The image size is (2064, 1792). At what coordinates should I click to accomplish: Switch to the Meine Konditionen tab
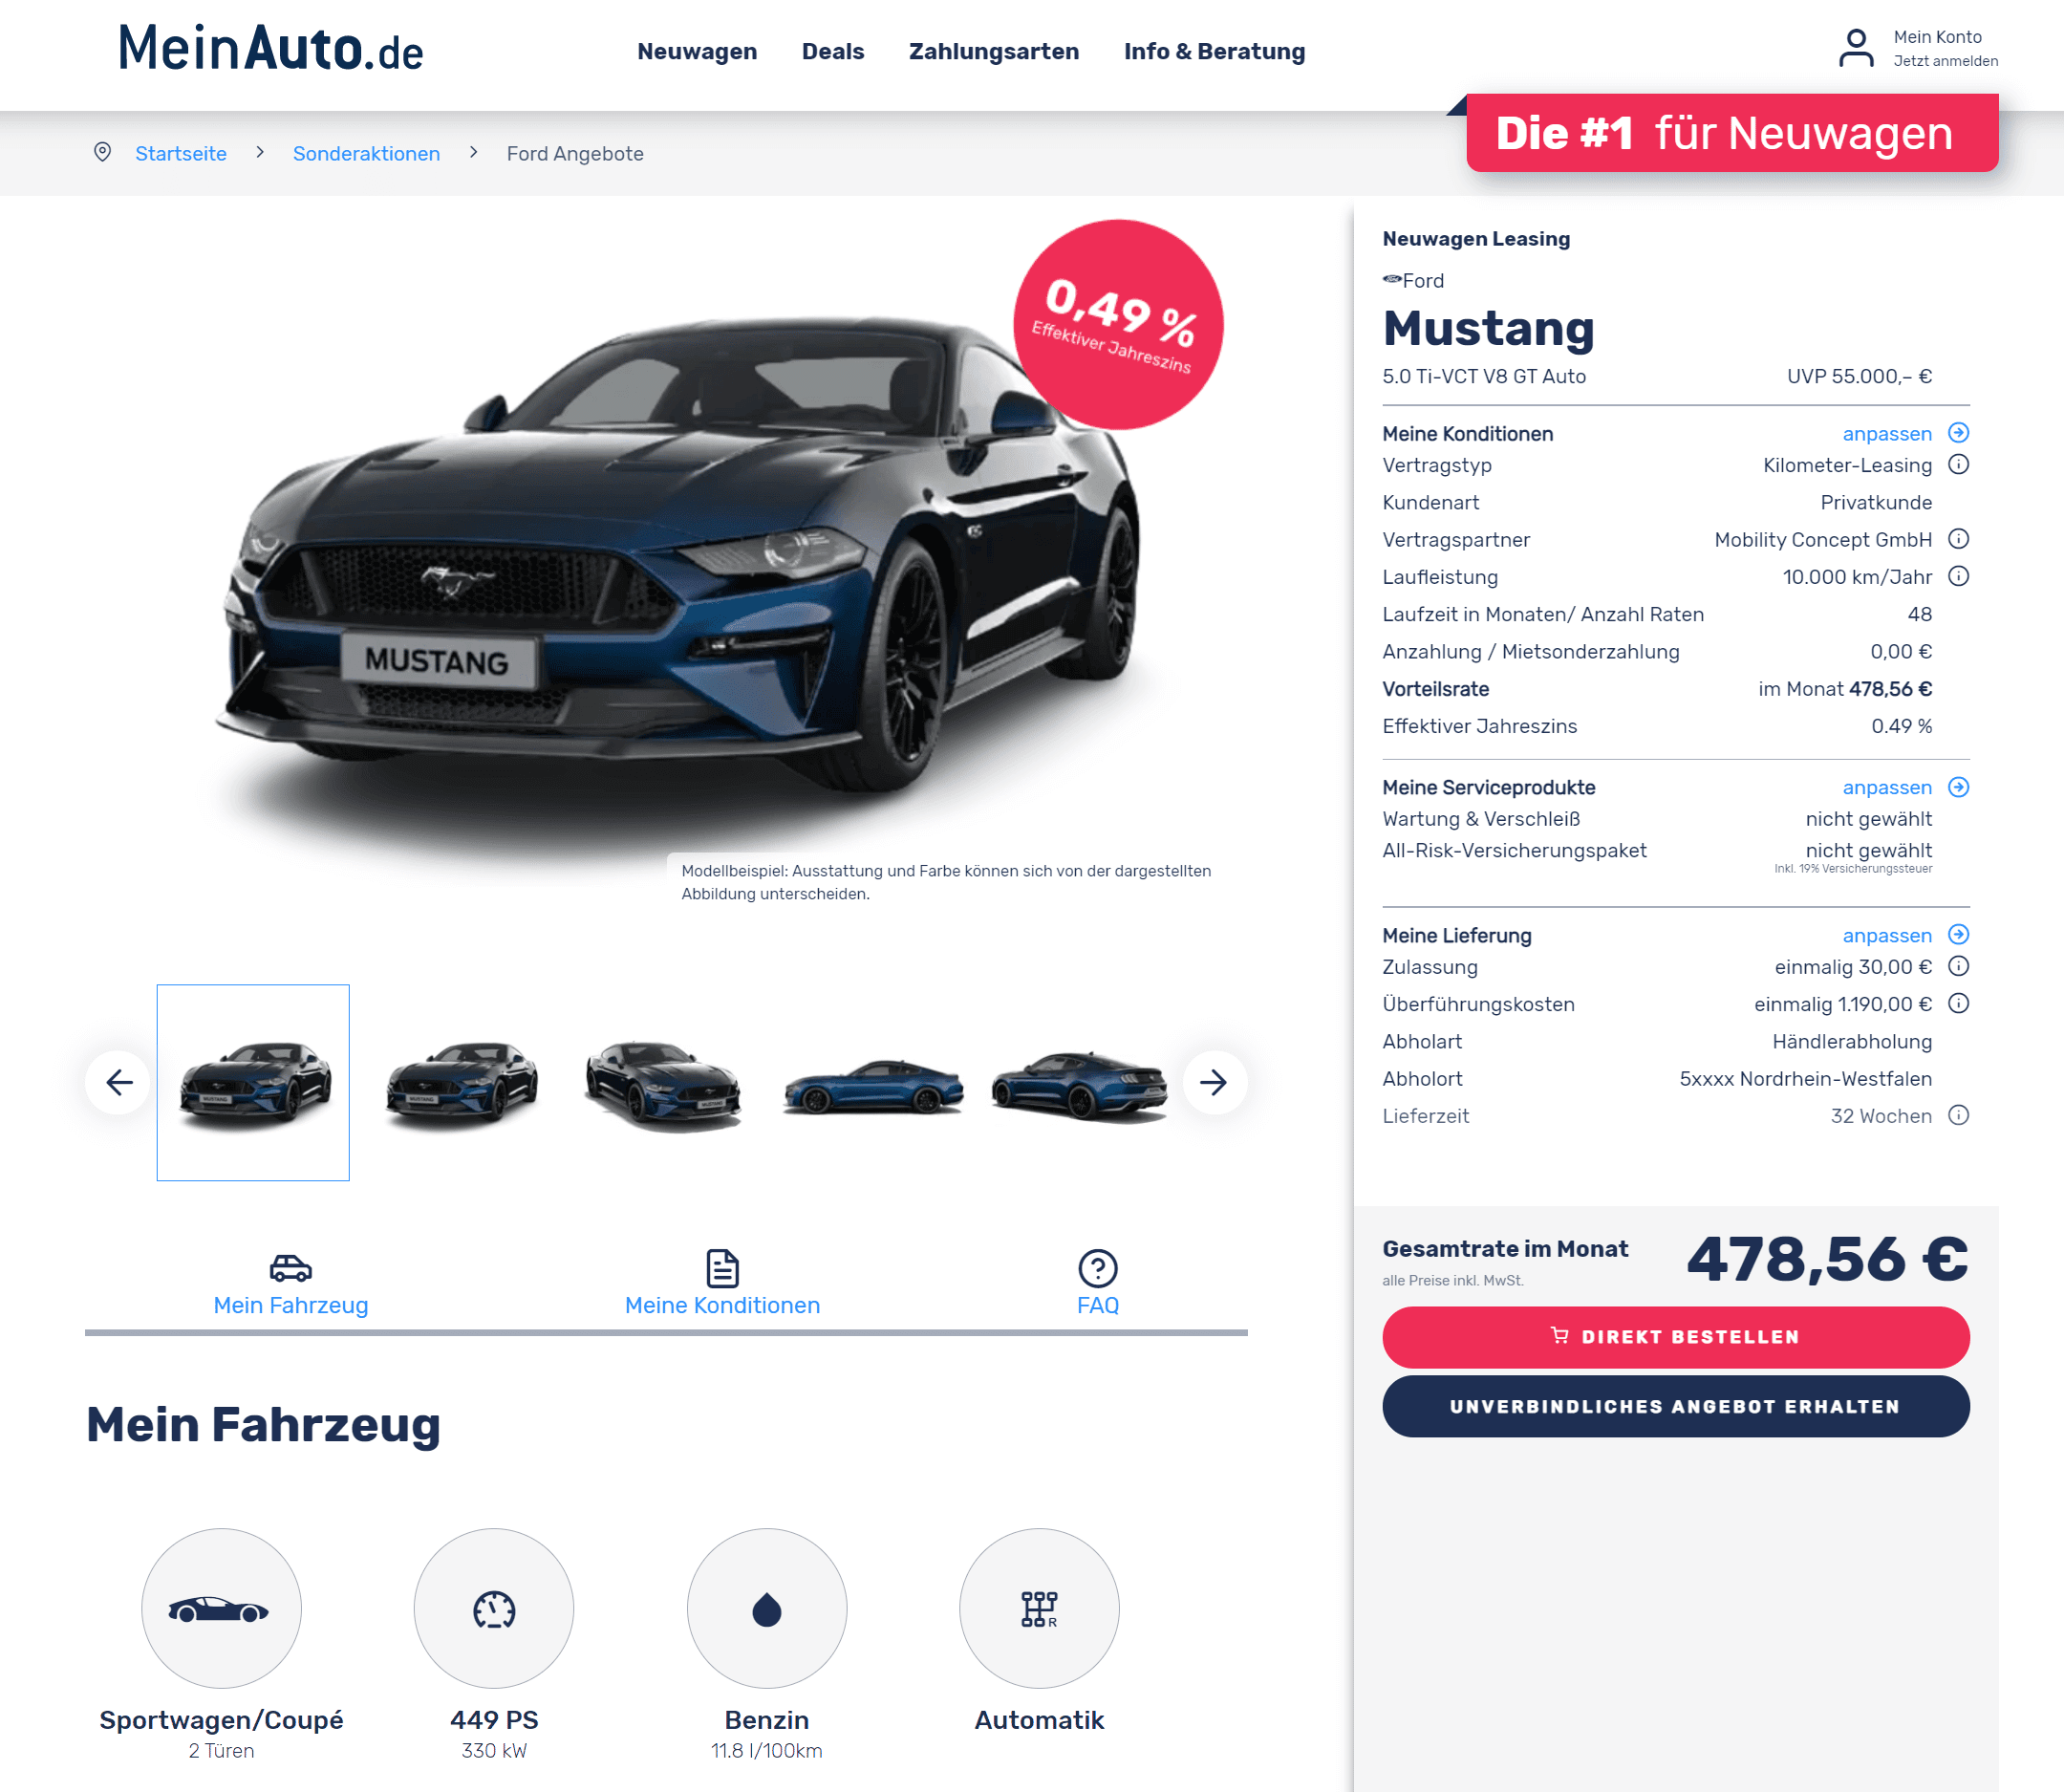click(722, 1284)
